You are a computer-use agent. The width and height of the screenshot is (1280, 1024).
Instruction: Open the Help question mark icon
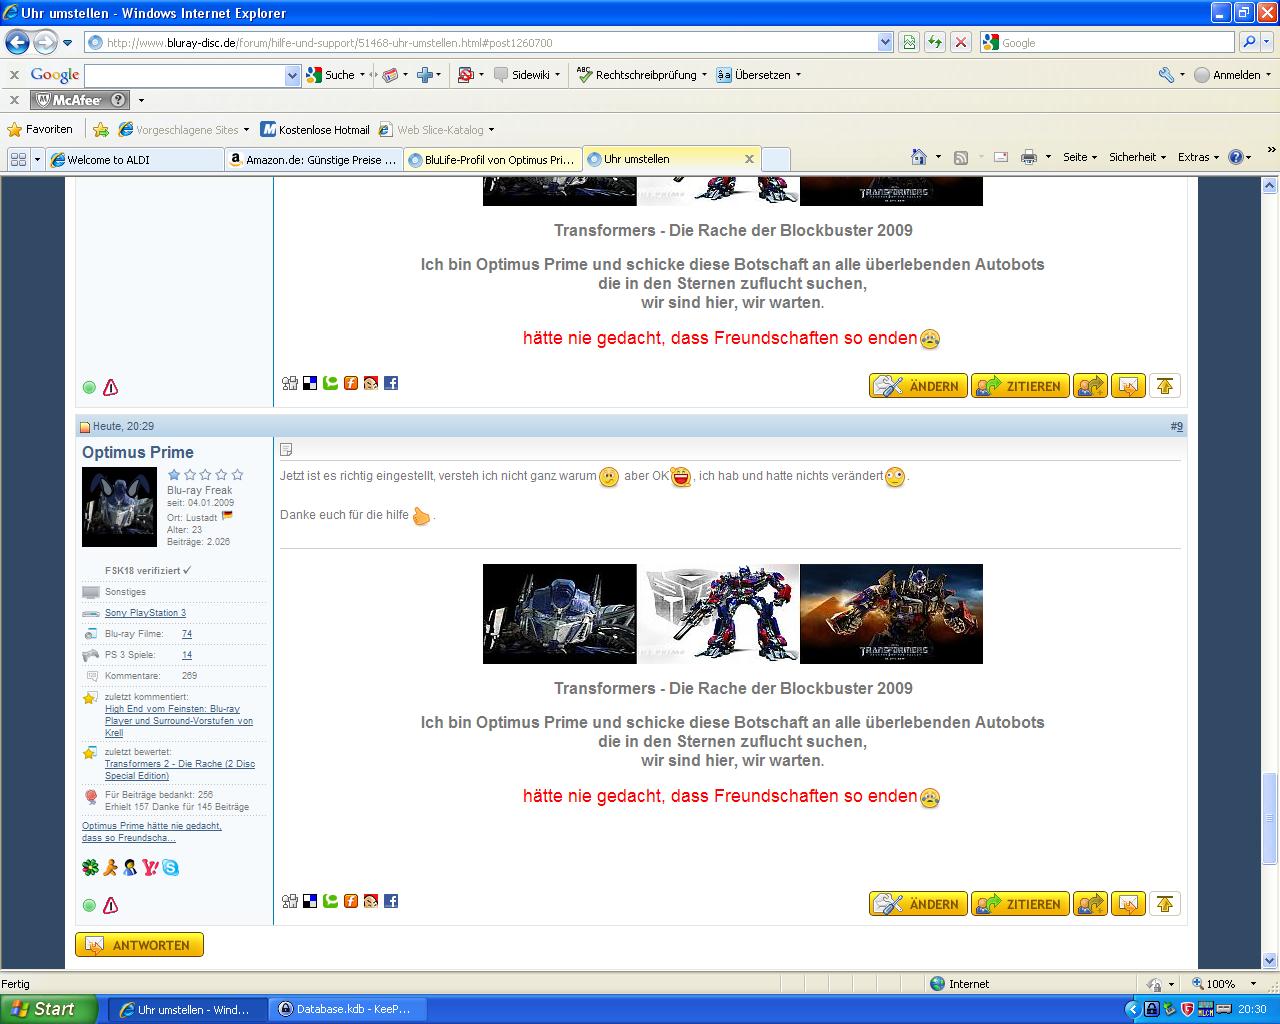click(x=1236, y=157)
